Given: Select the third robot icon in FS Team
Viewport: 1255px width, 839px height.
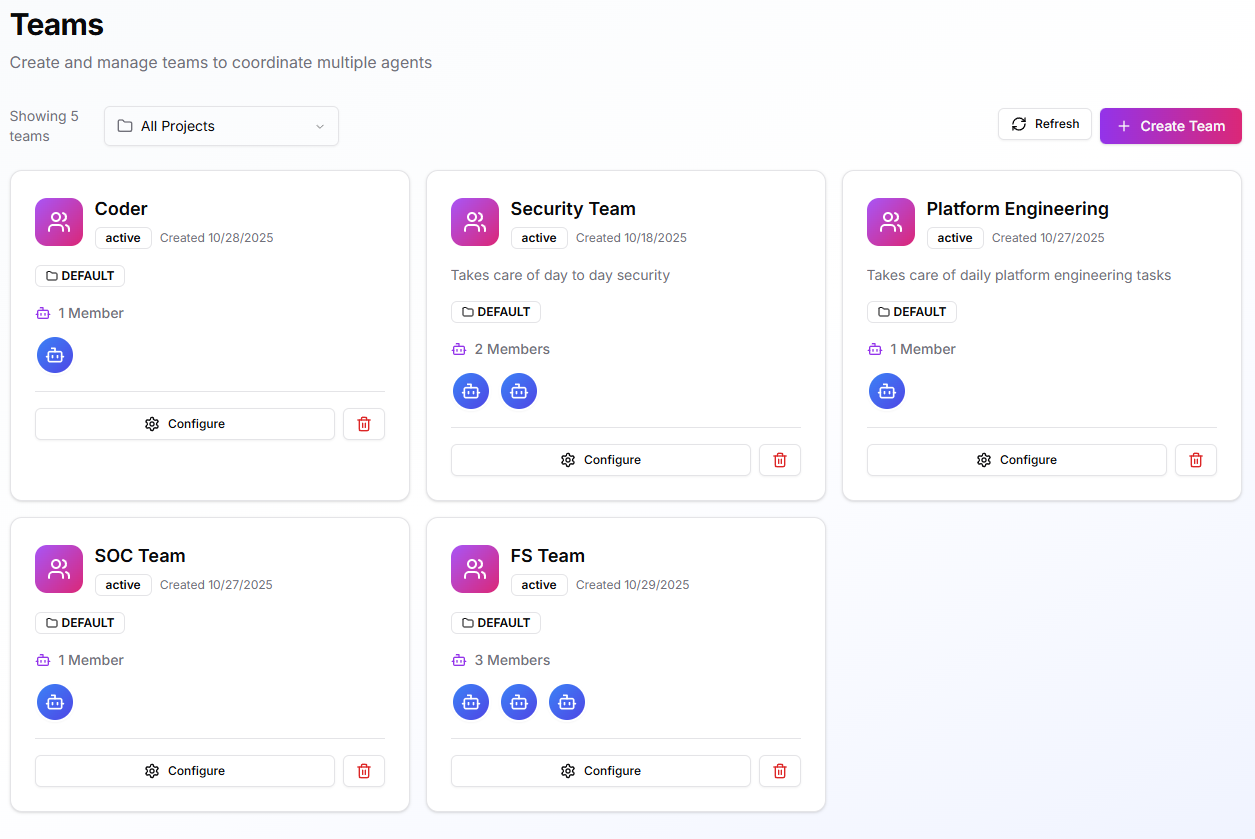Looking at the screenshot, I should [567, 702].
